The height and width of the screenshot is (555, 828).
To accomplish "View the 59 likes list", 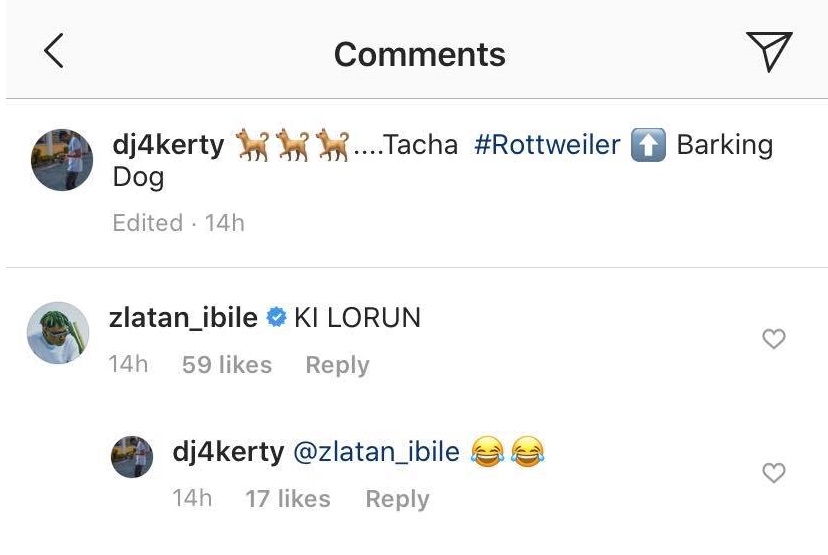I will (x=227, y=365).
